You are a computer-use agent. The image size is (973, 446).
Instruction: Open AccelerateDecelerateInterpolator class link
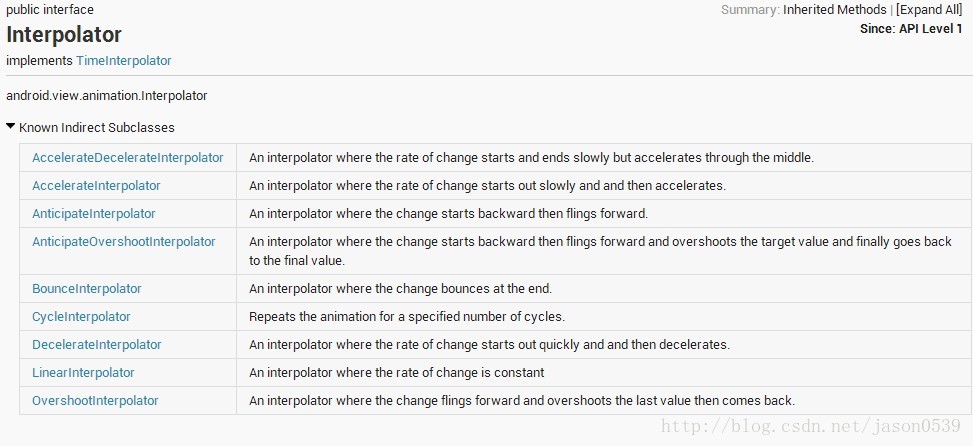click(x=128, y=158)
